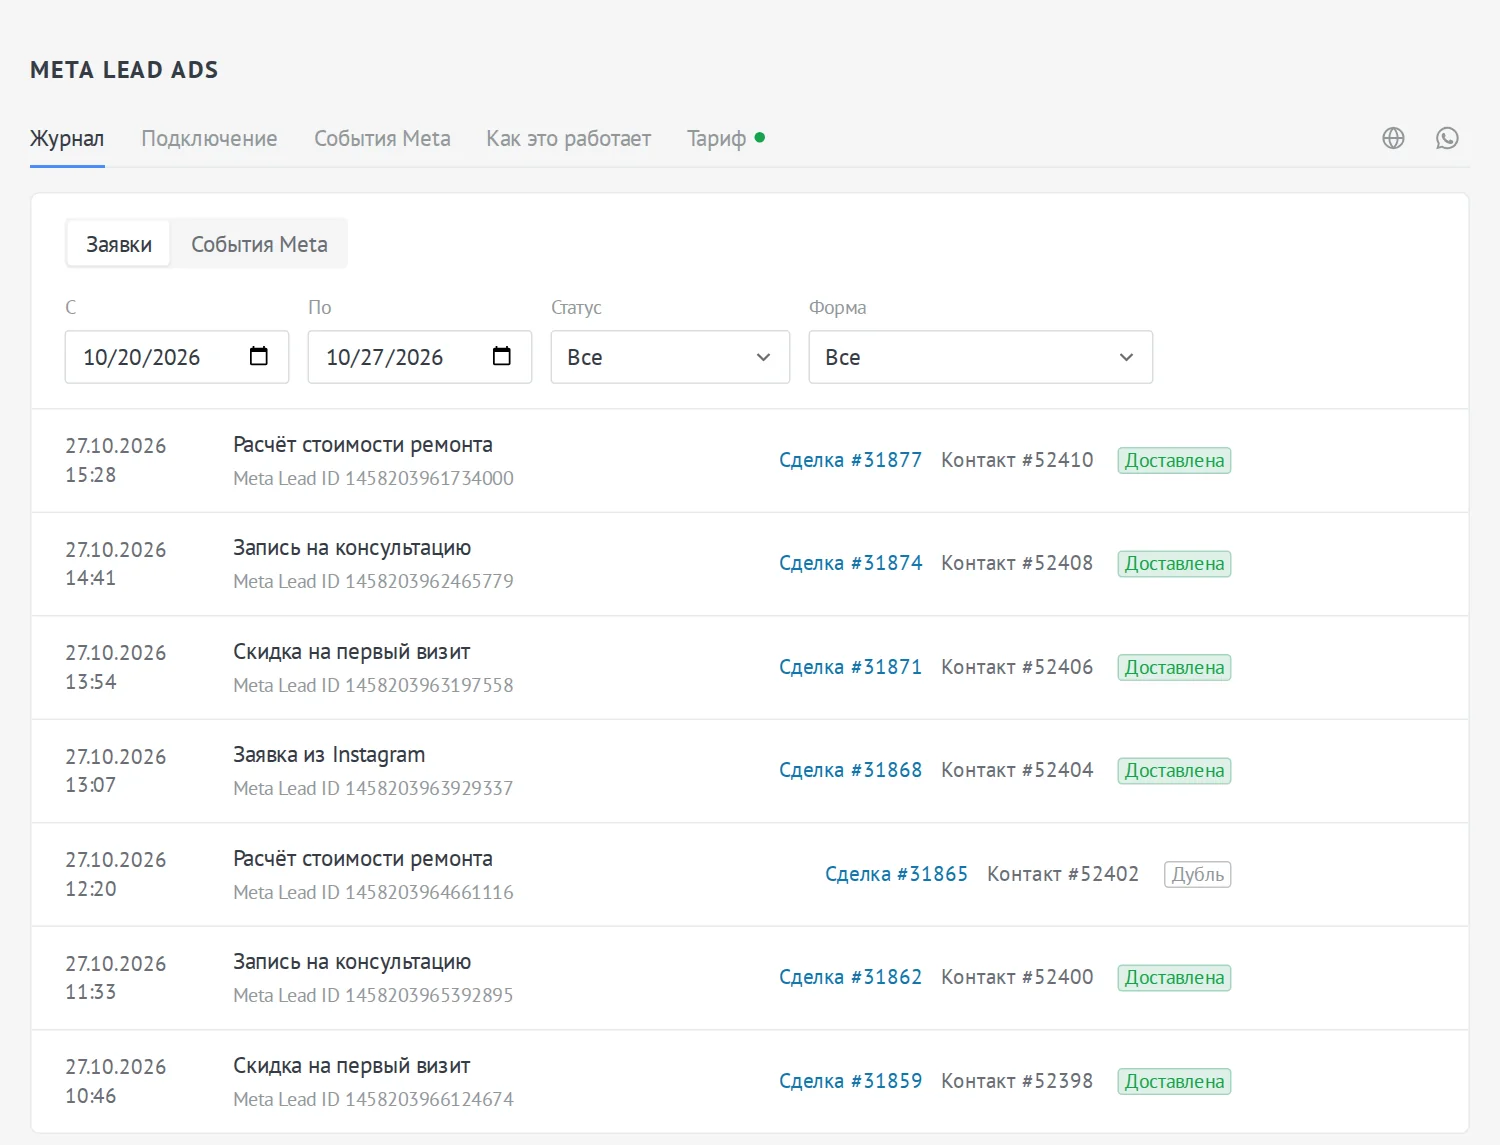The image size is (1500, 1145).
Task: Switch to the Журнал tab
Action: [67, 139]
